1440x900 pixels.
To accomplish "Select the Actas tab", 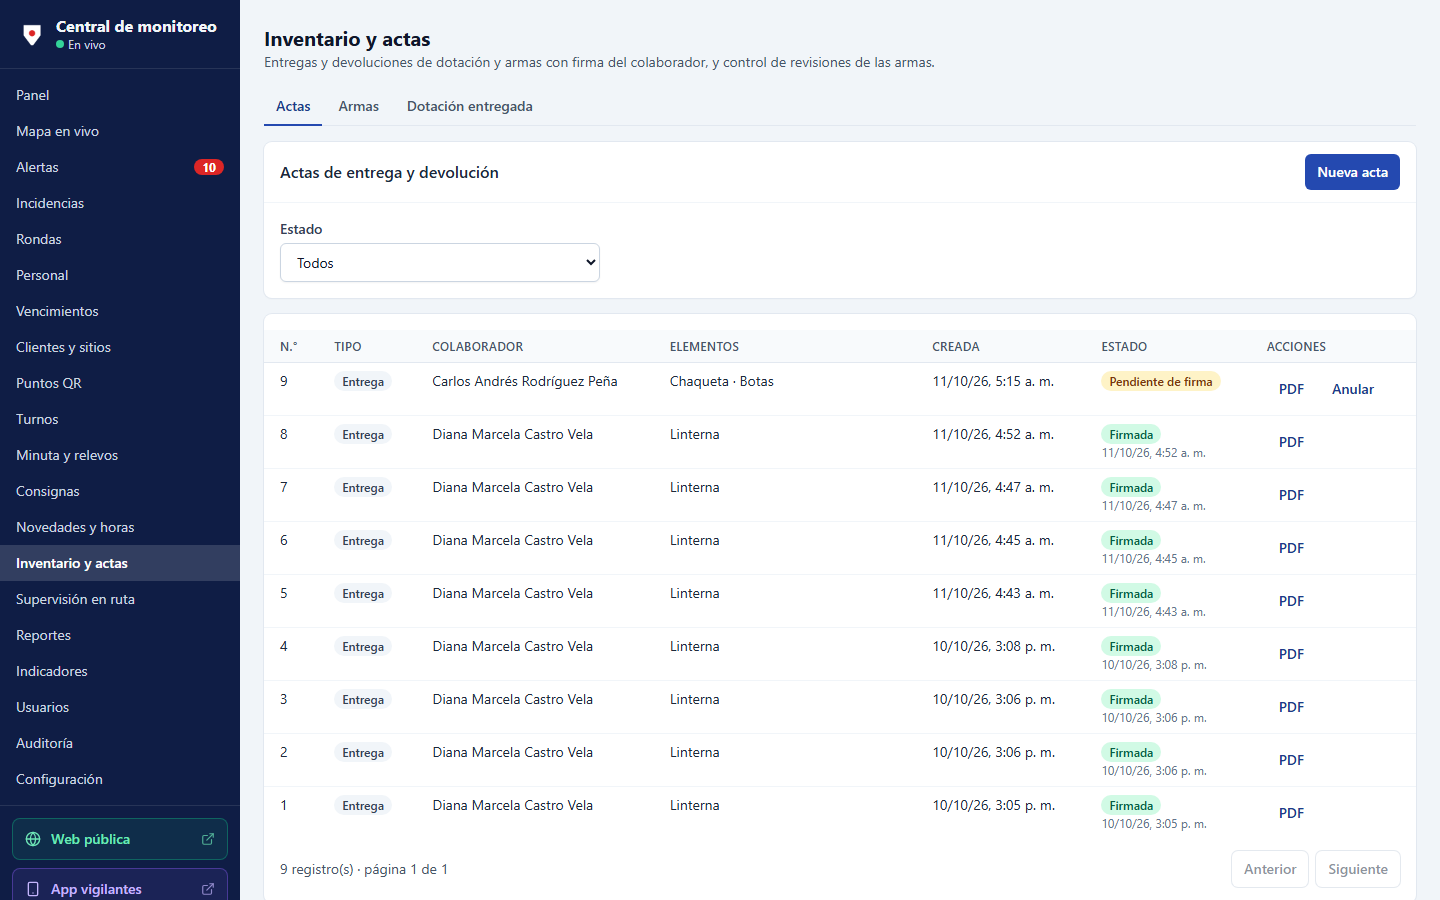I will (293, 106).
